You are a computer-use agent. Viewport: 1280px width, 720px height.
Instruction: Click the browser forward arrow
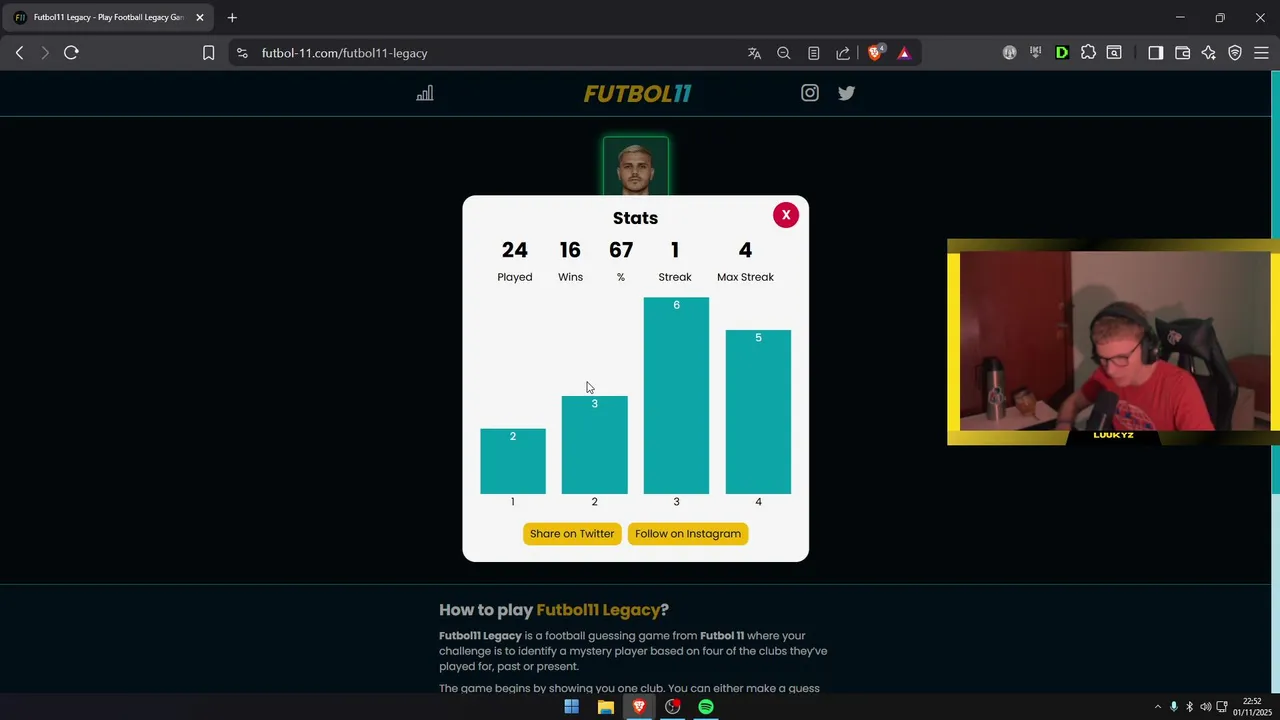[x=45, y=53]
